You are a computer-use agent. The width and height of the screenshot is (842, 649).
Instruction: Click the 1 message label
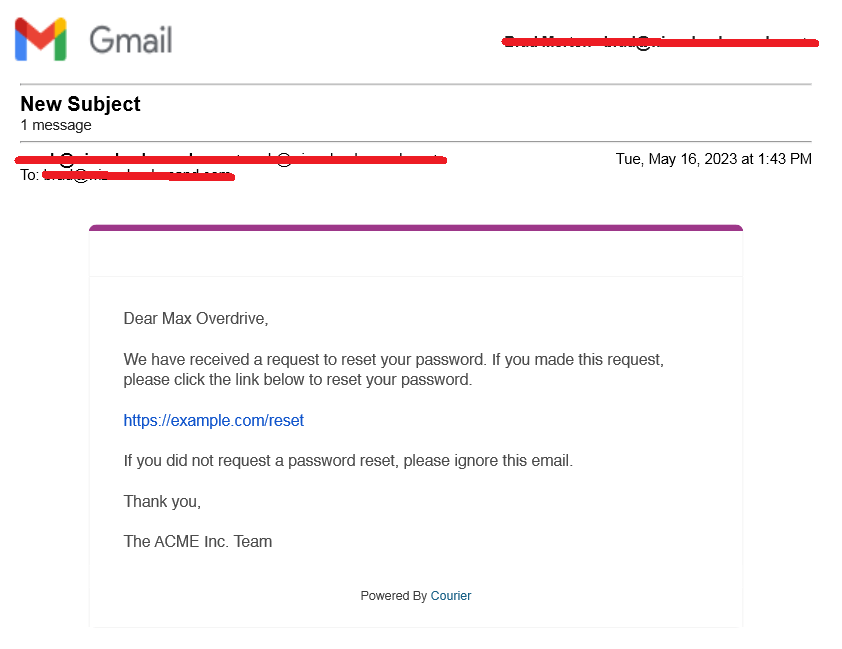[55, 125]
